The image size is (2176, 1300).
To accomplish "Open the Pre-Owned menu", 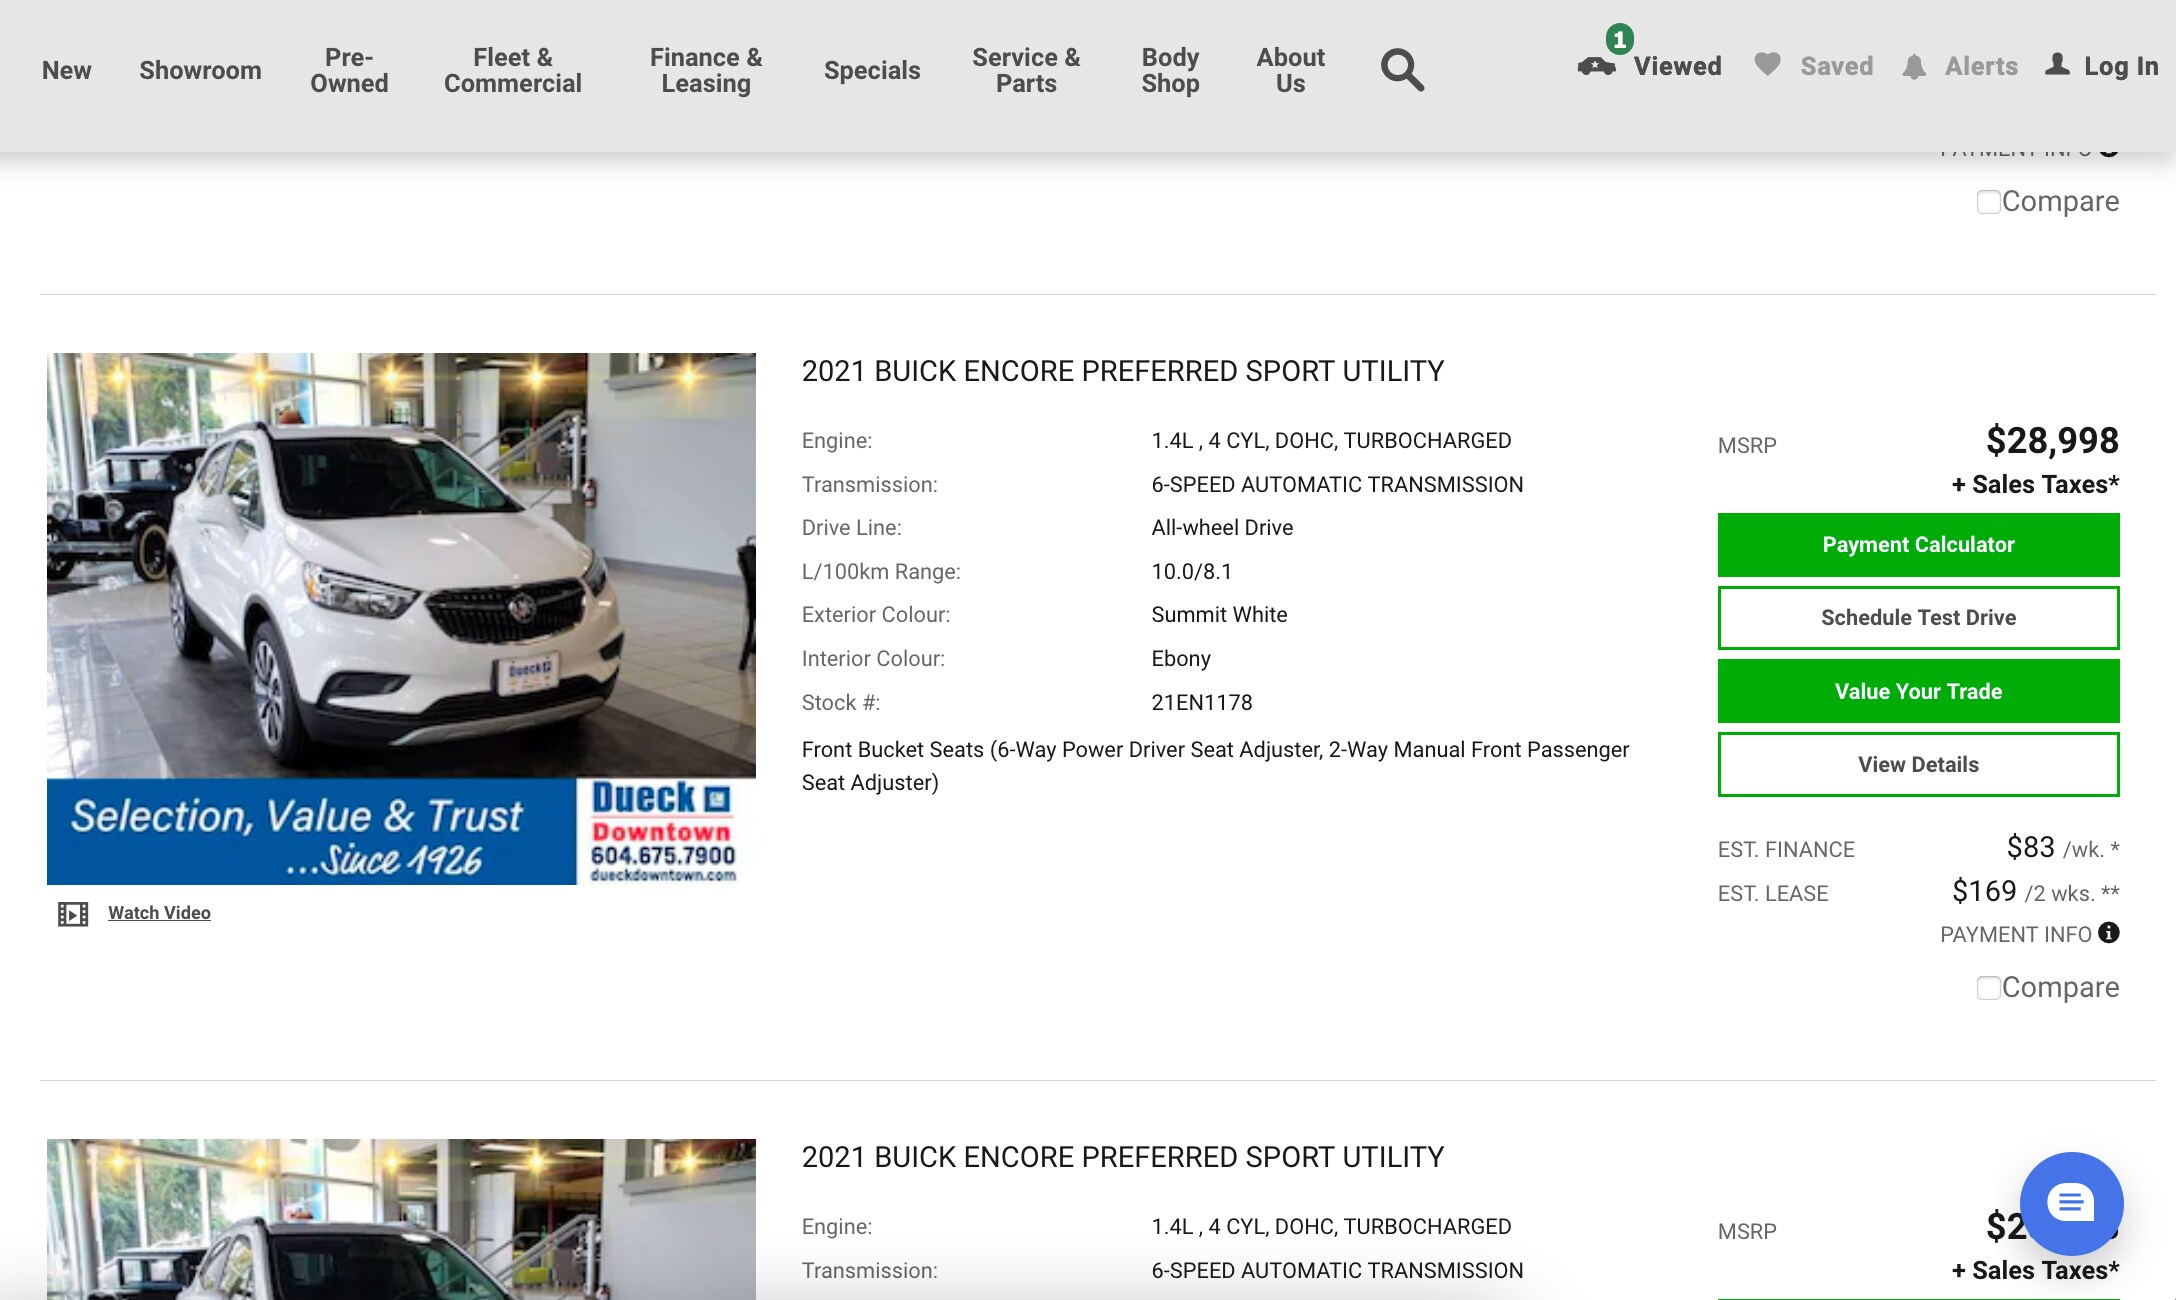I will tap(349, 70).
